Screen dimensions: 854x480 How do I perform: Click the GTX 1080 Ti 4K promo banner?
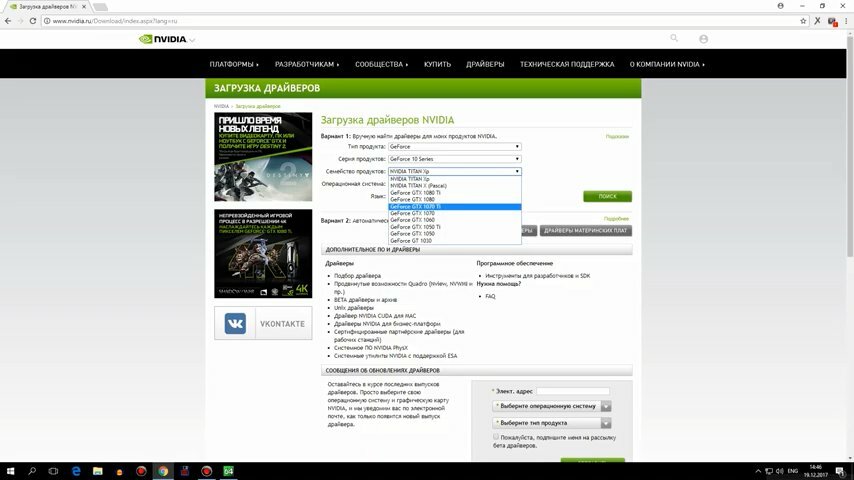(x=263, y=254)
